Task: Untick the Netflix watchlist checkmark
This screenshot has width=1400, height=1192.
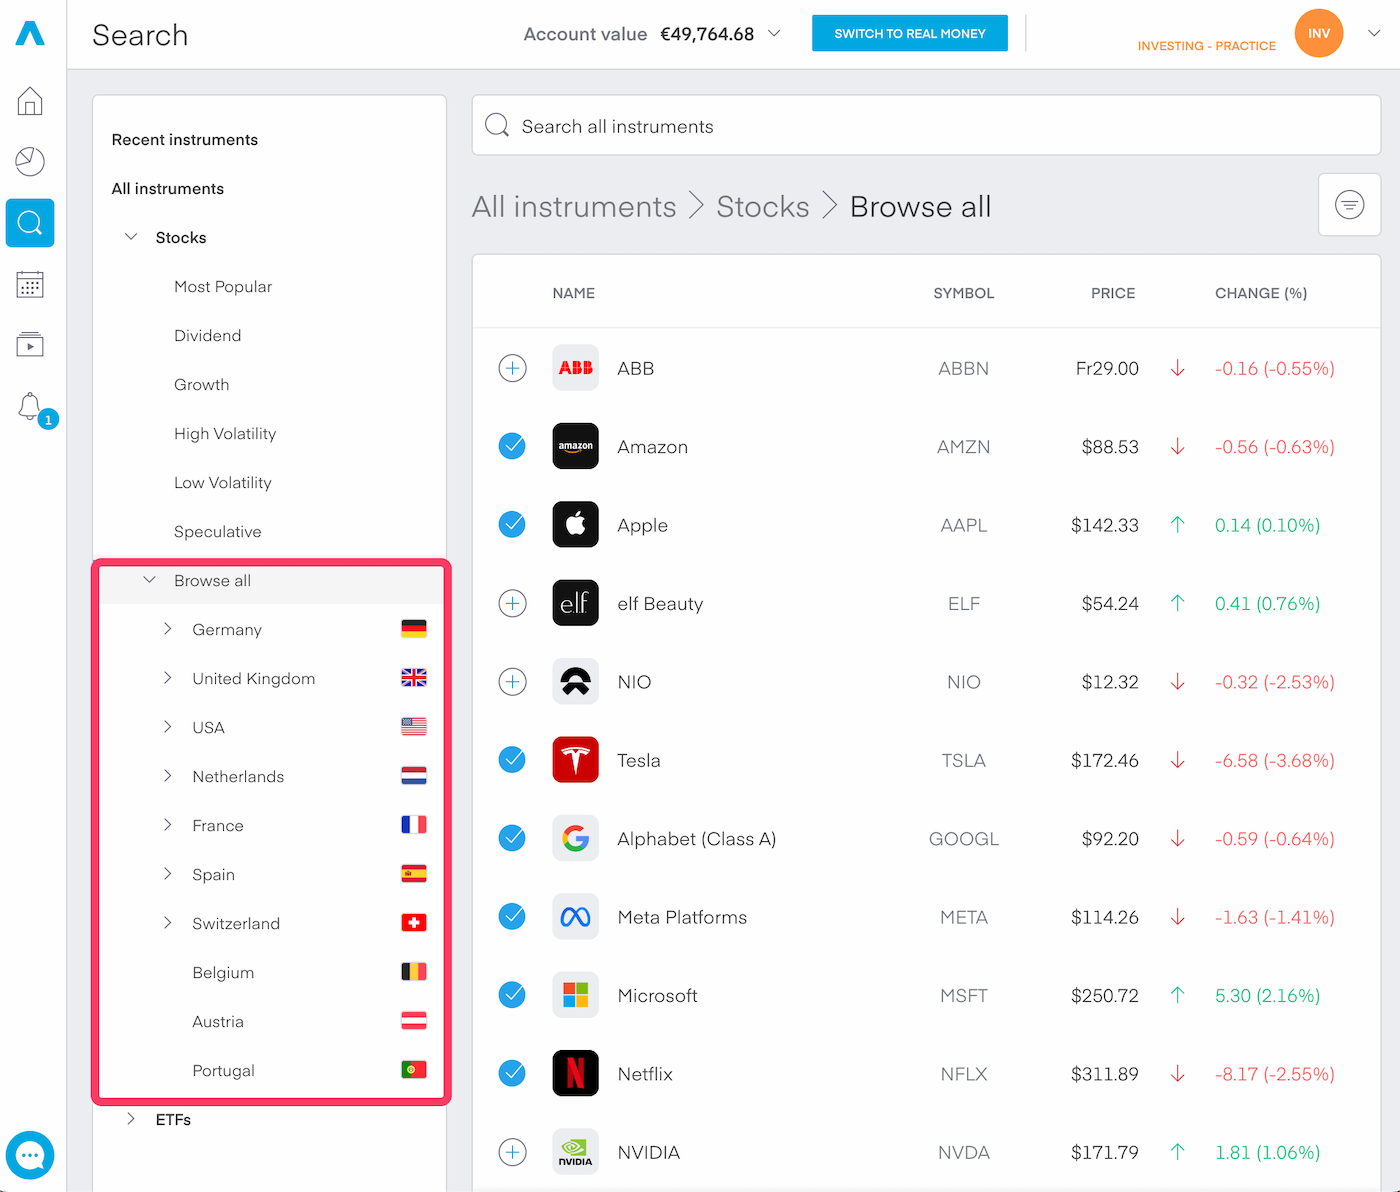Action: 512,1073
